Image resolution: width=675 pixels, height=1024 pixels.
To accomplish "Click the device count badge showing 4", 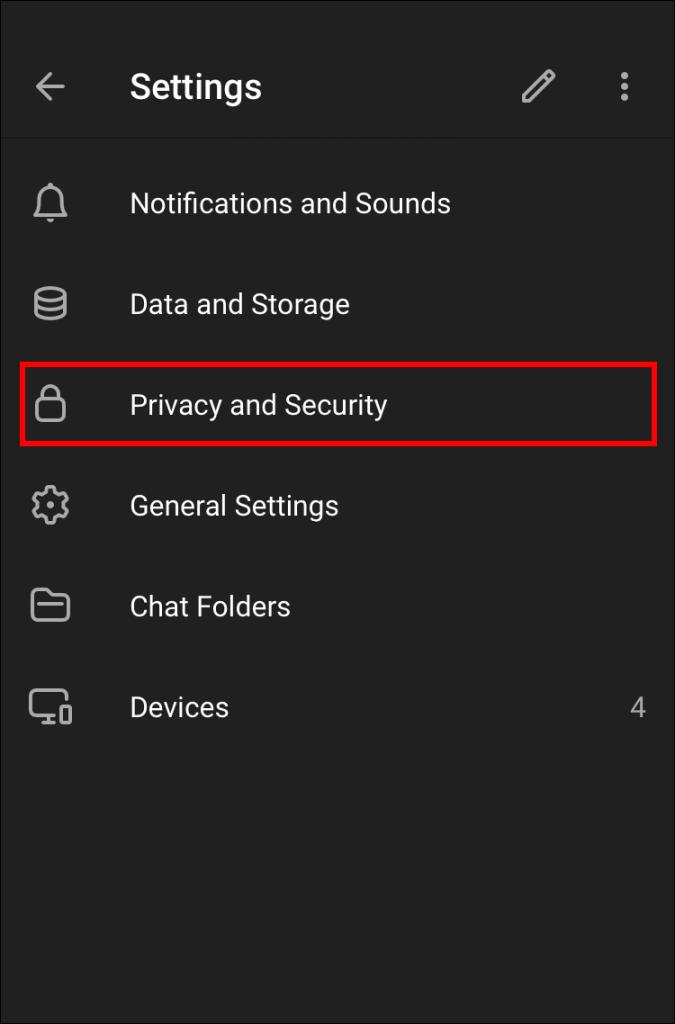I will point(638,706).
